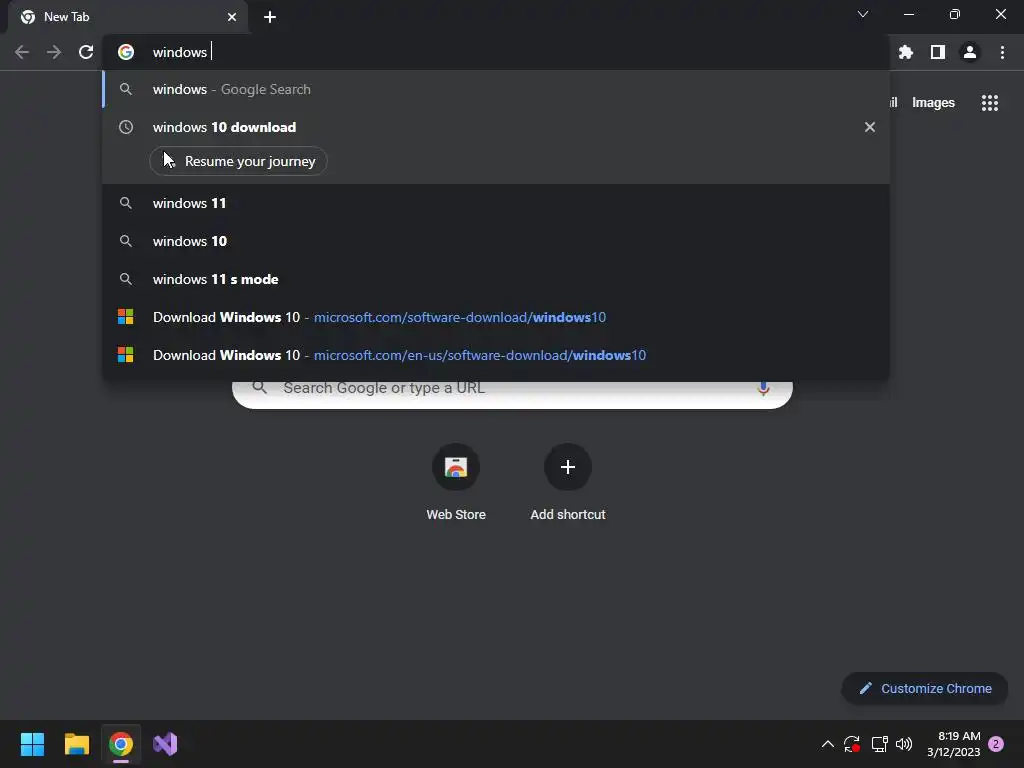This screenshot has width=1024, height=768.
Task: Select the New Tab tab
Action: [x=128, y=17]
